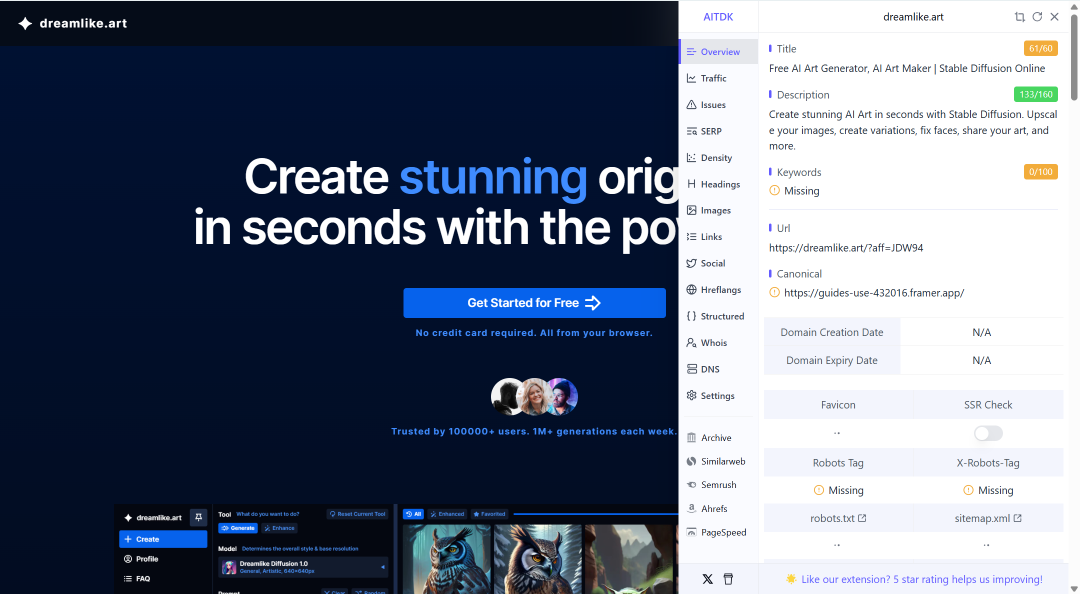
Task: Click the AITDK logo text
Action: [x=718, y=17]
